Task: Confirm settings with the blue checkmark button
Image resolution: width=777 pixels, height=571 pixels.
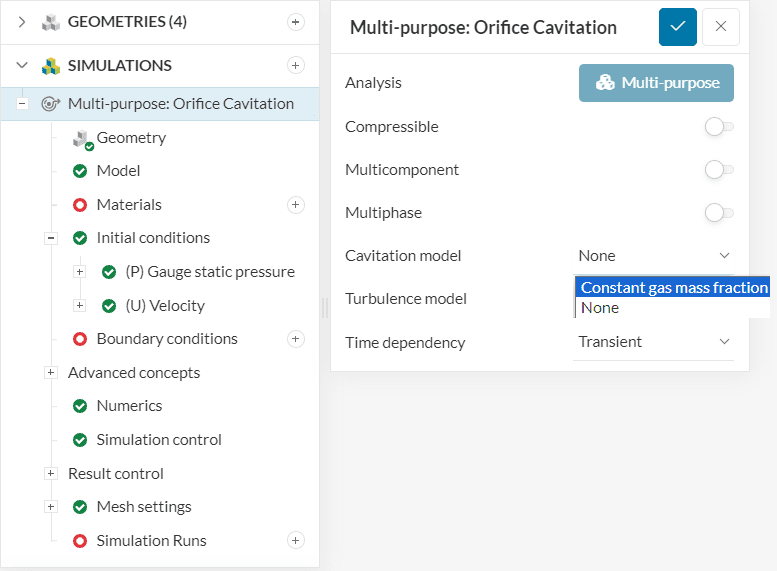Action: pyautogui.click(x=677, y=27)
